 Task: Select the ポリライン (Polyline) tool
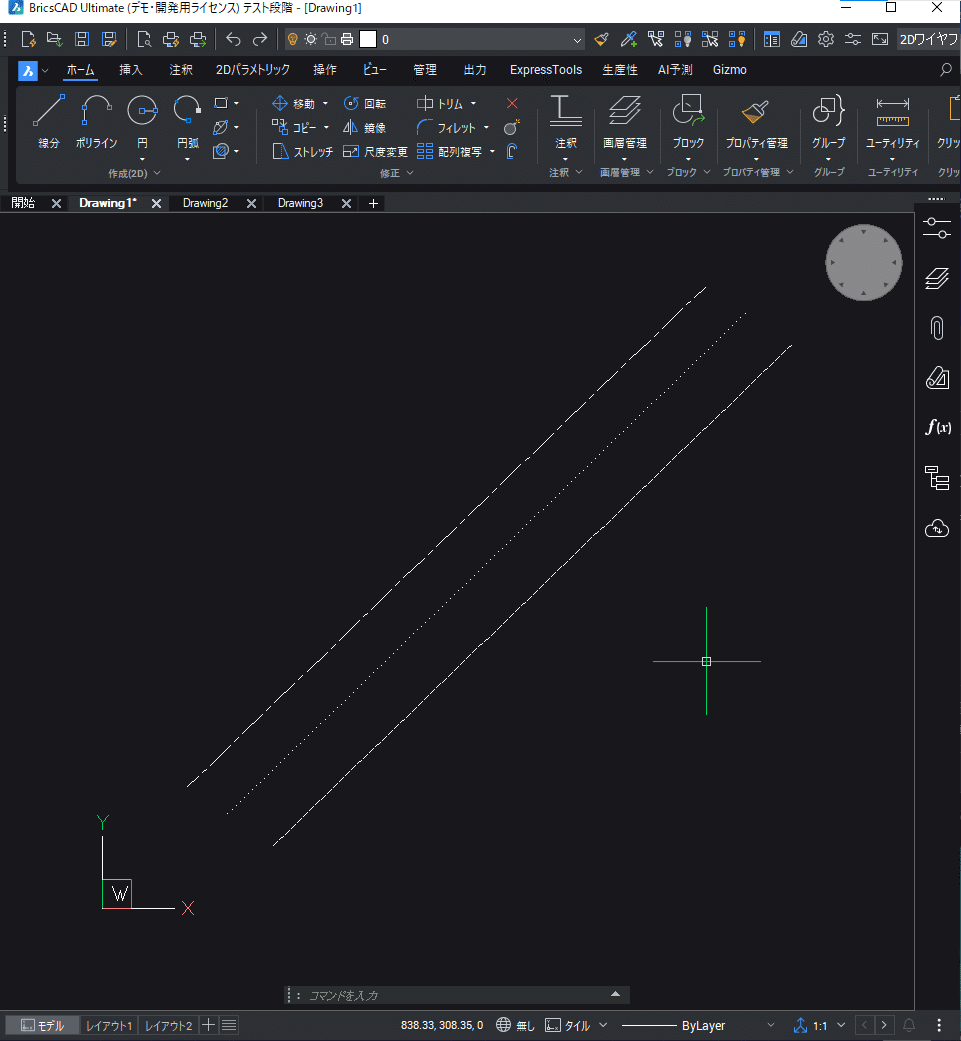pyautogui.click(x=96, y=122)
